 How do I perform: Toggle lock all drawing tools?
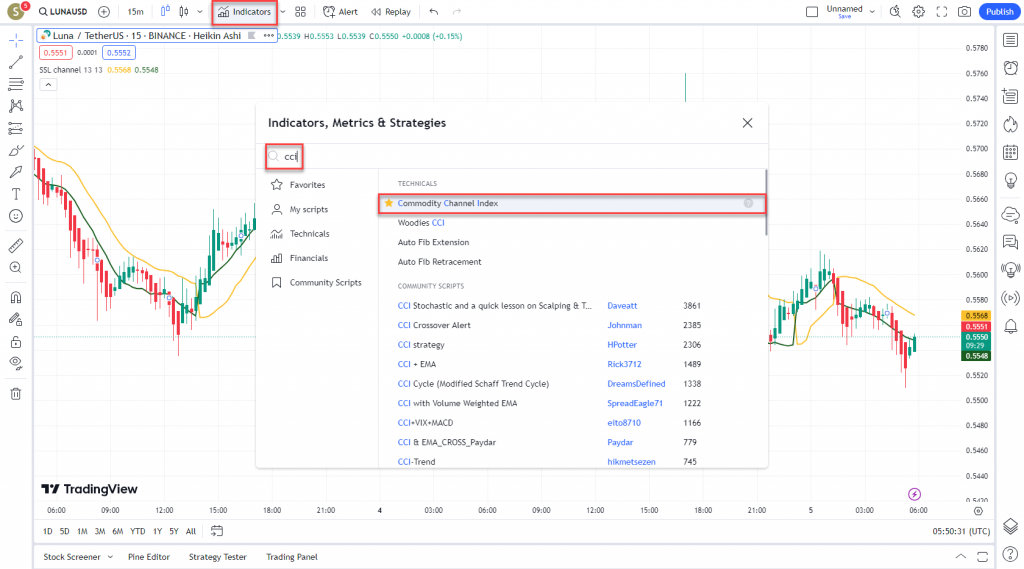point(16,342)
